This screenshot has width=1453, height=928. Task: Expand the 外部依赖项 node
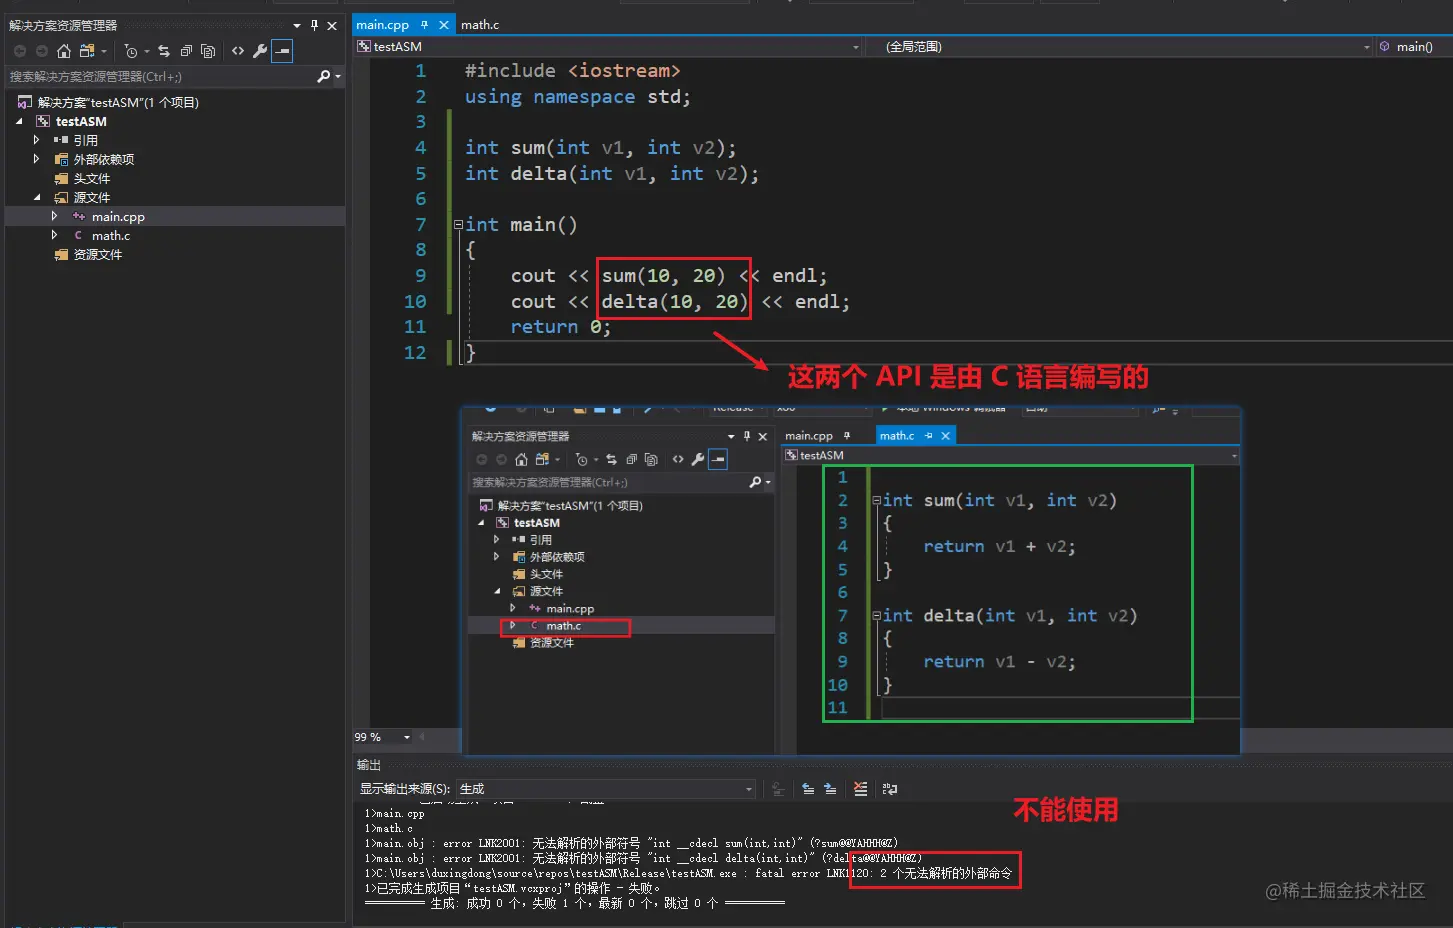(37, 159)
